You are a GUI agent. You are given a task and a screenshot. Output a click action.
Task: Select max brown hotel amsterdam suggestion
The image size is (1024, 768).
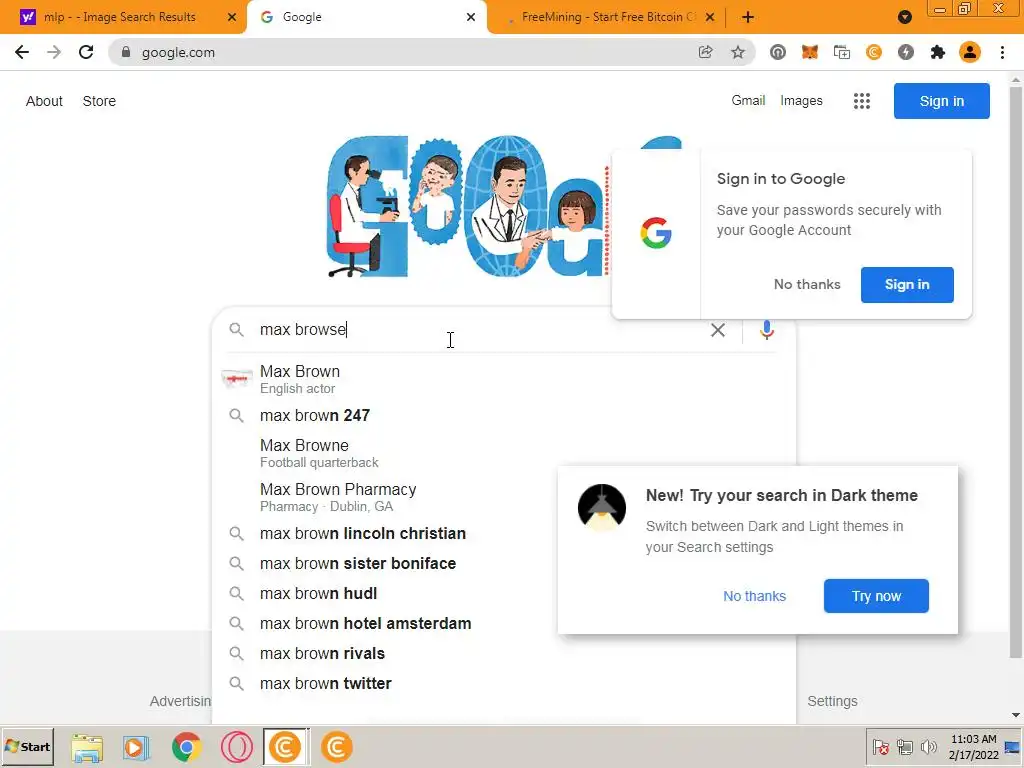click(x=385, y=624)
